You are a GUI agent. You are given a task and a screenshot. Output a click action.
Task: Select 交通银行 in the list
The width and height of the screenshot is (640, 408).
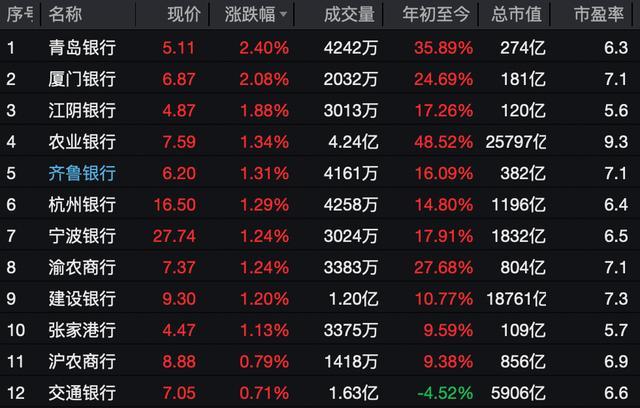(x=82, y=392)
